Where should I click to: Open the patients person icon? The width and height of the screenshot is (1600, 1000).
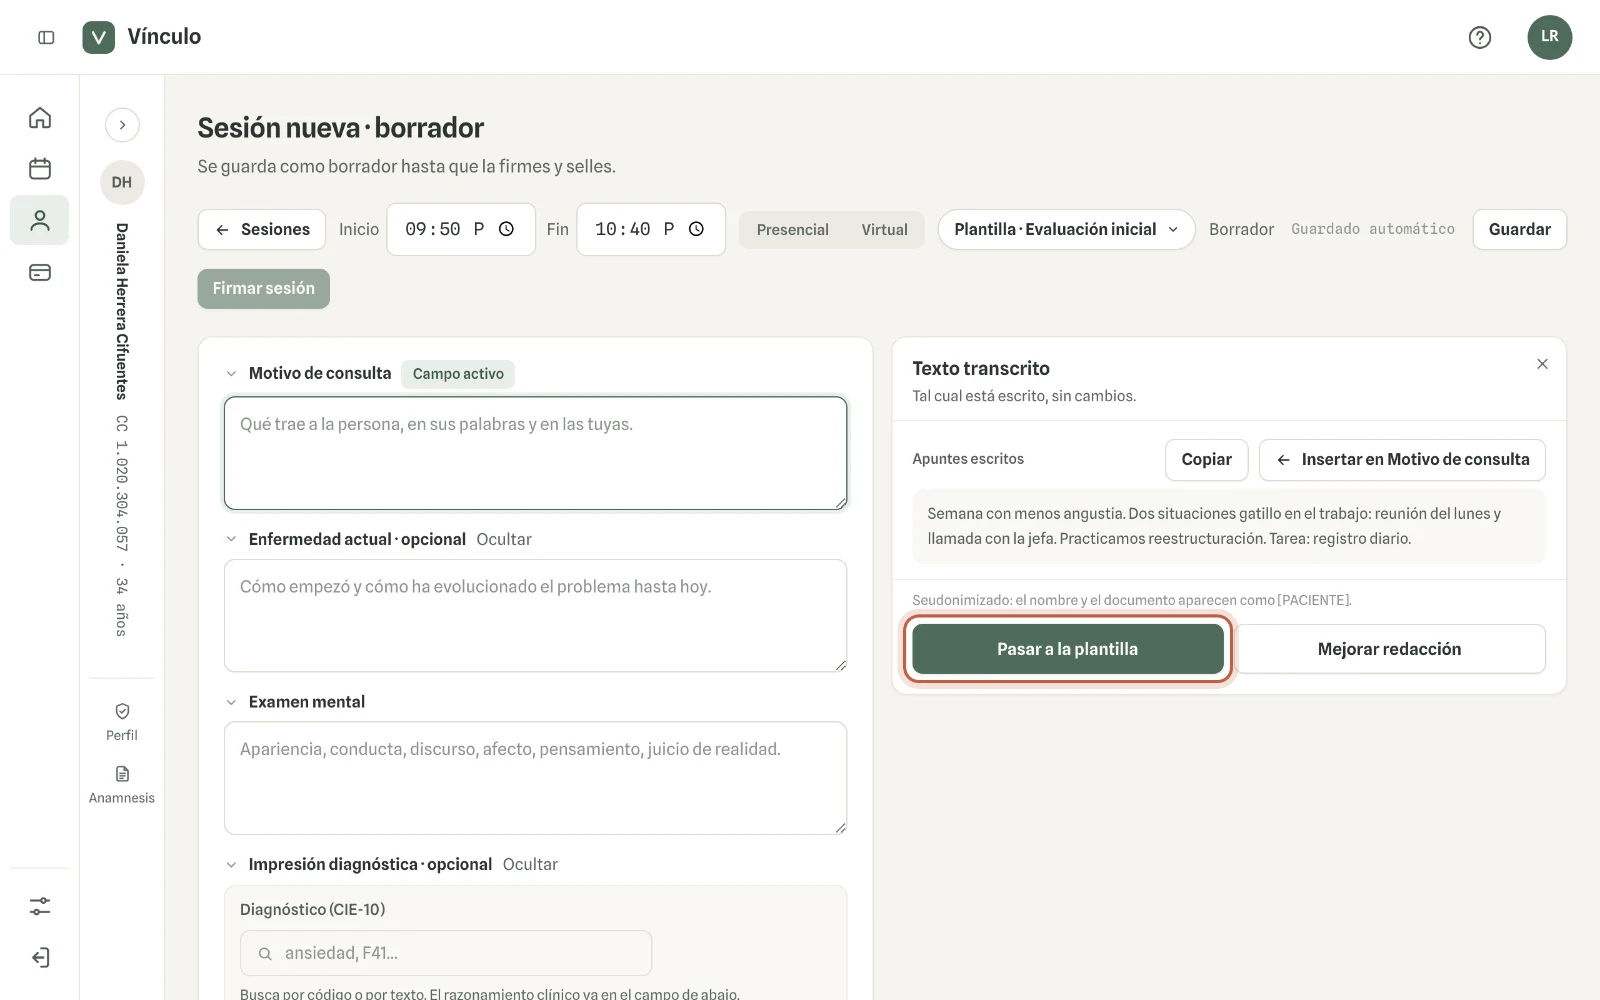point(40,220)
